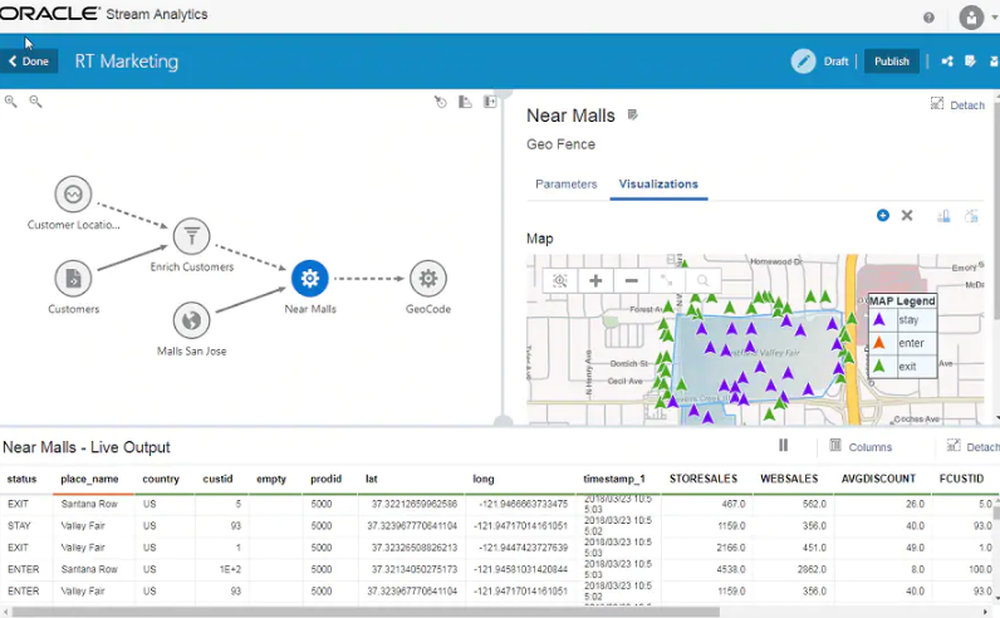Click the 4538.0 STORESALES cell

coord(731,569)
